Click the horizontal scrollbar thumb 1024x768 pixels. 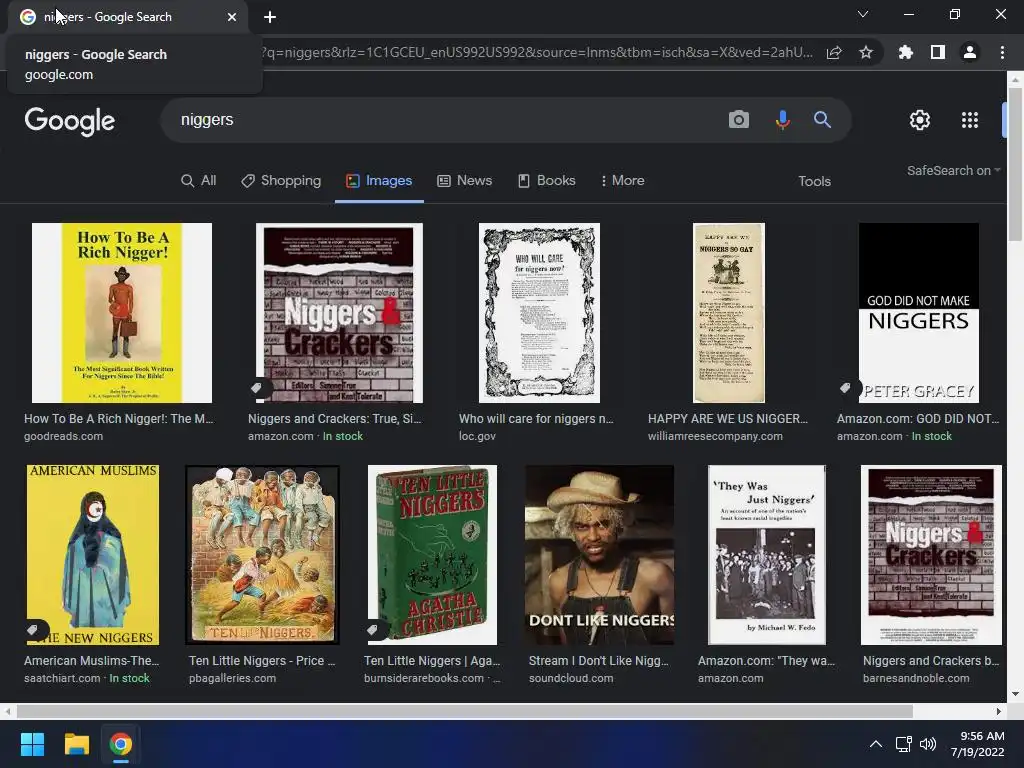464,711
